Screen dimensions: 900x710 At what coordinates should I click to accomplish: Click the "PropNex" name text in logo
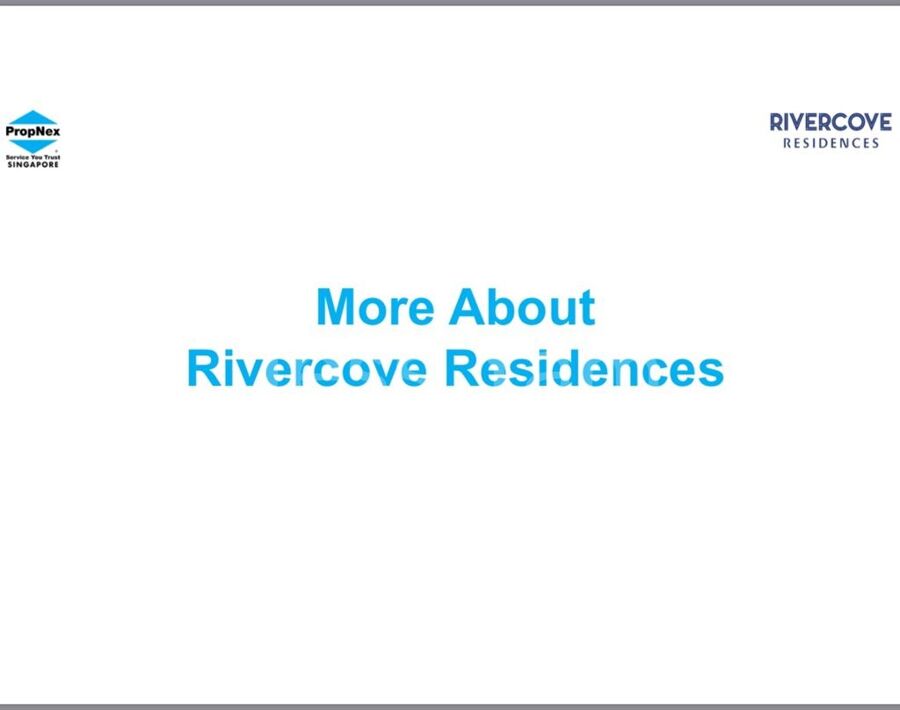tap(33, 131)
